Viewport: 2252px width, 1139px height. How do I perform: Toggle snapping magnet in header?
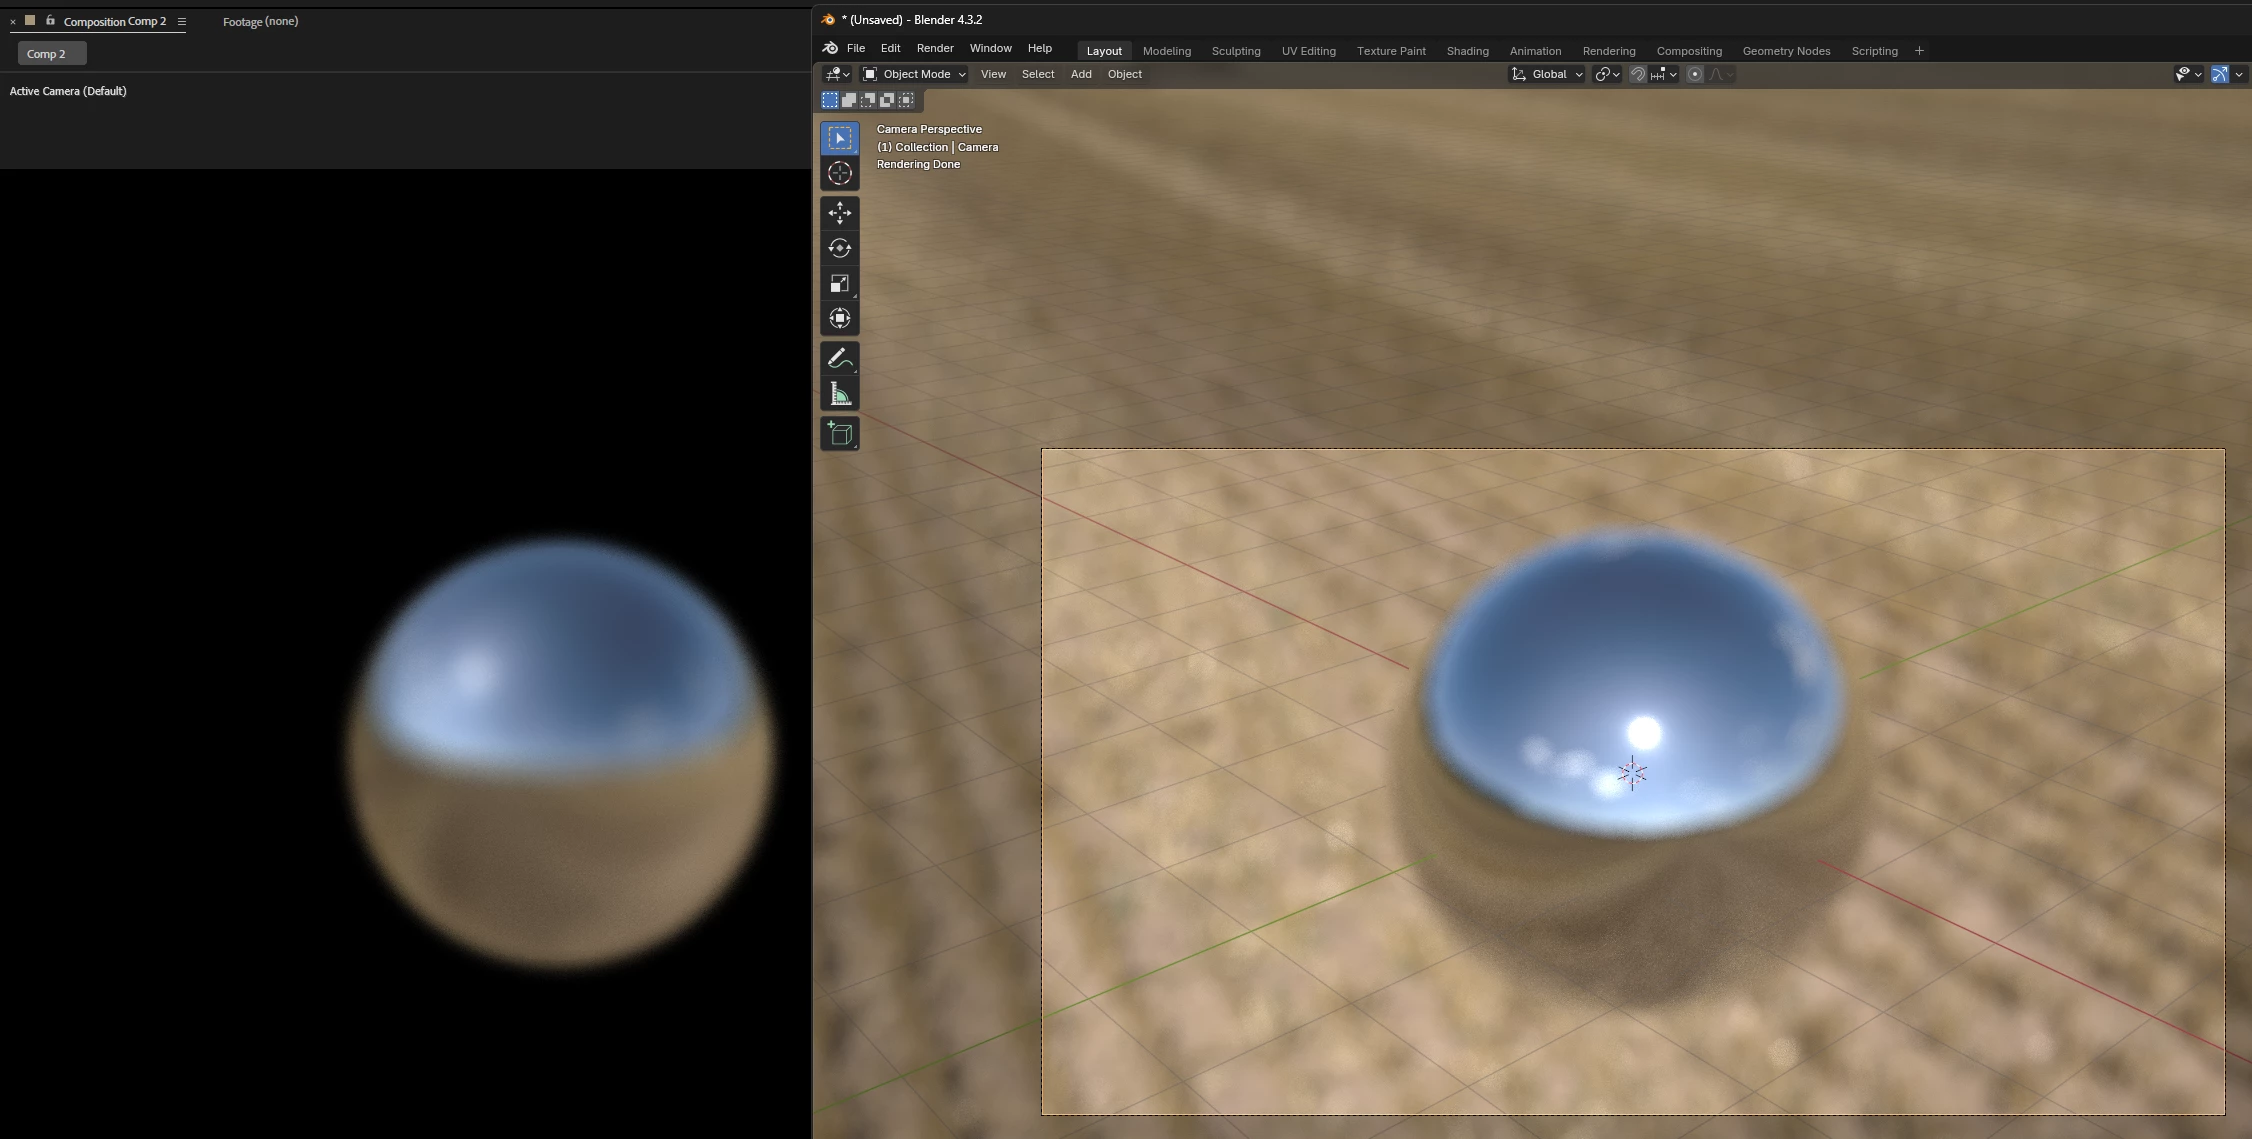click(1637, 74)
